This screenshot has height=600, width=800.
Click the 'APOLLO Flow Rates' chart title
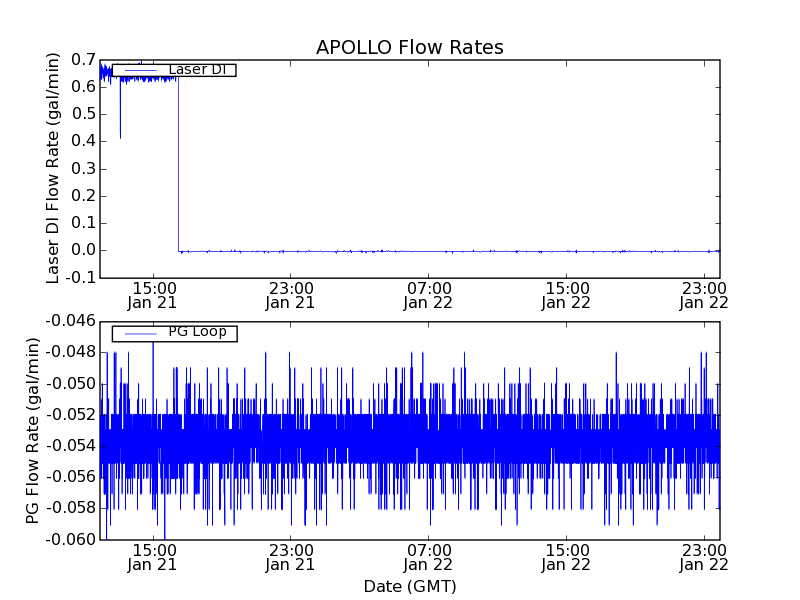[x=410, y=47]
